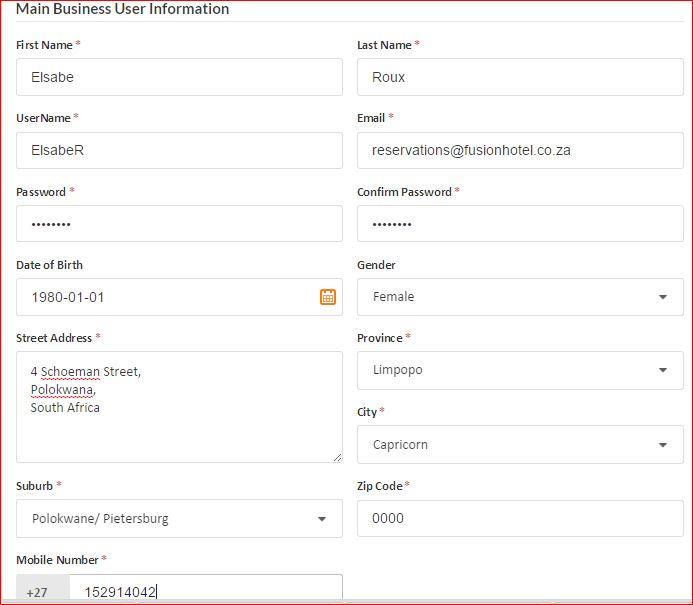Image resolution: width=693 pixels, height=605 pixels.
Task: Click the Mobile Number label text
Action: [57, 560]
